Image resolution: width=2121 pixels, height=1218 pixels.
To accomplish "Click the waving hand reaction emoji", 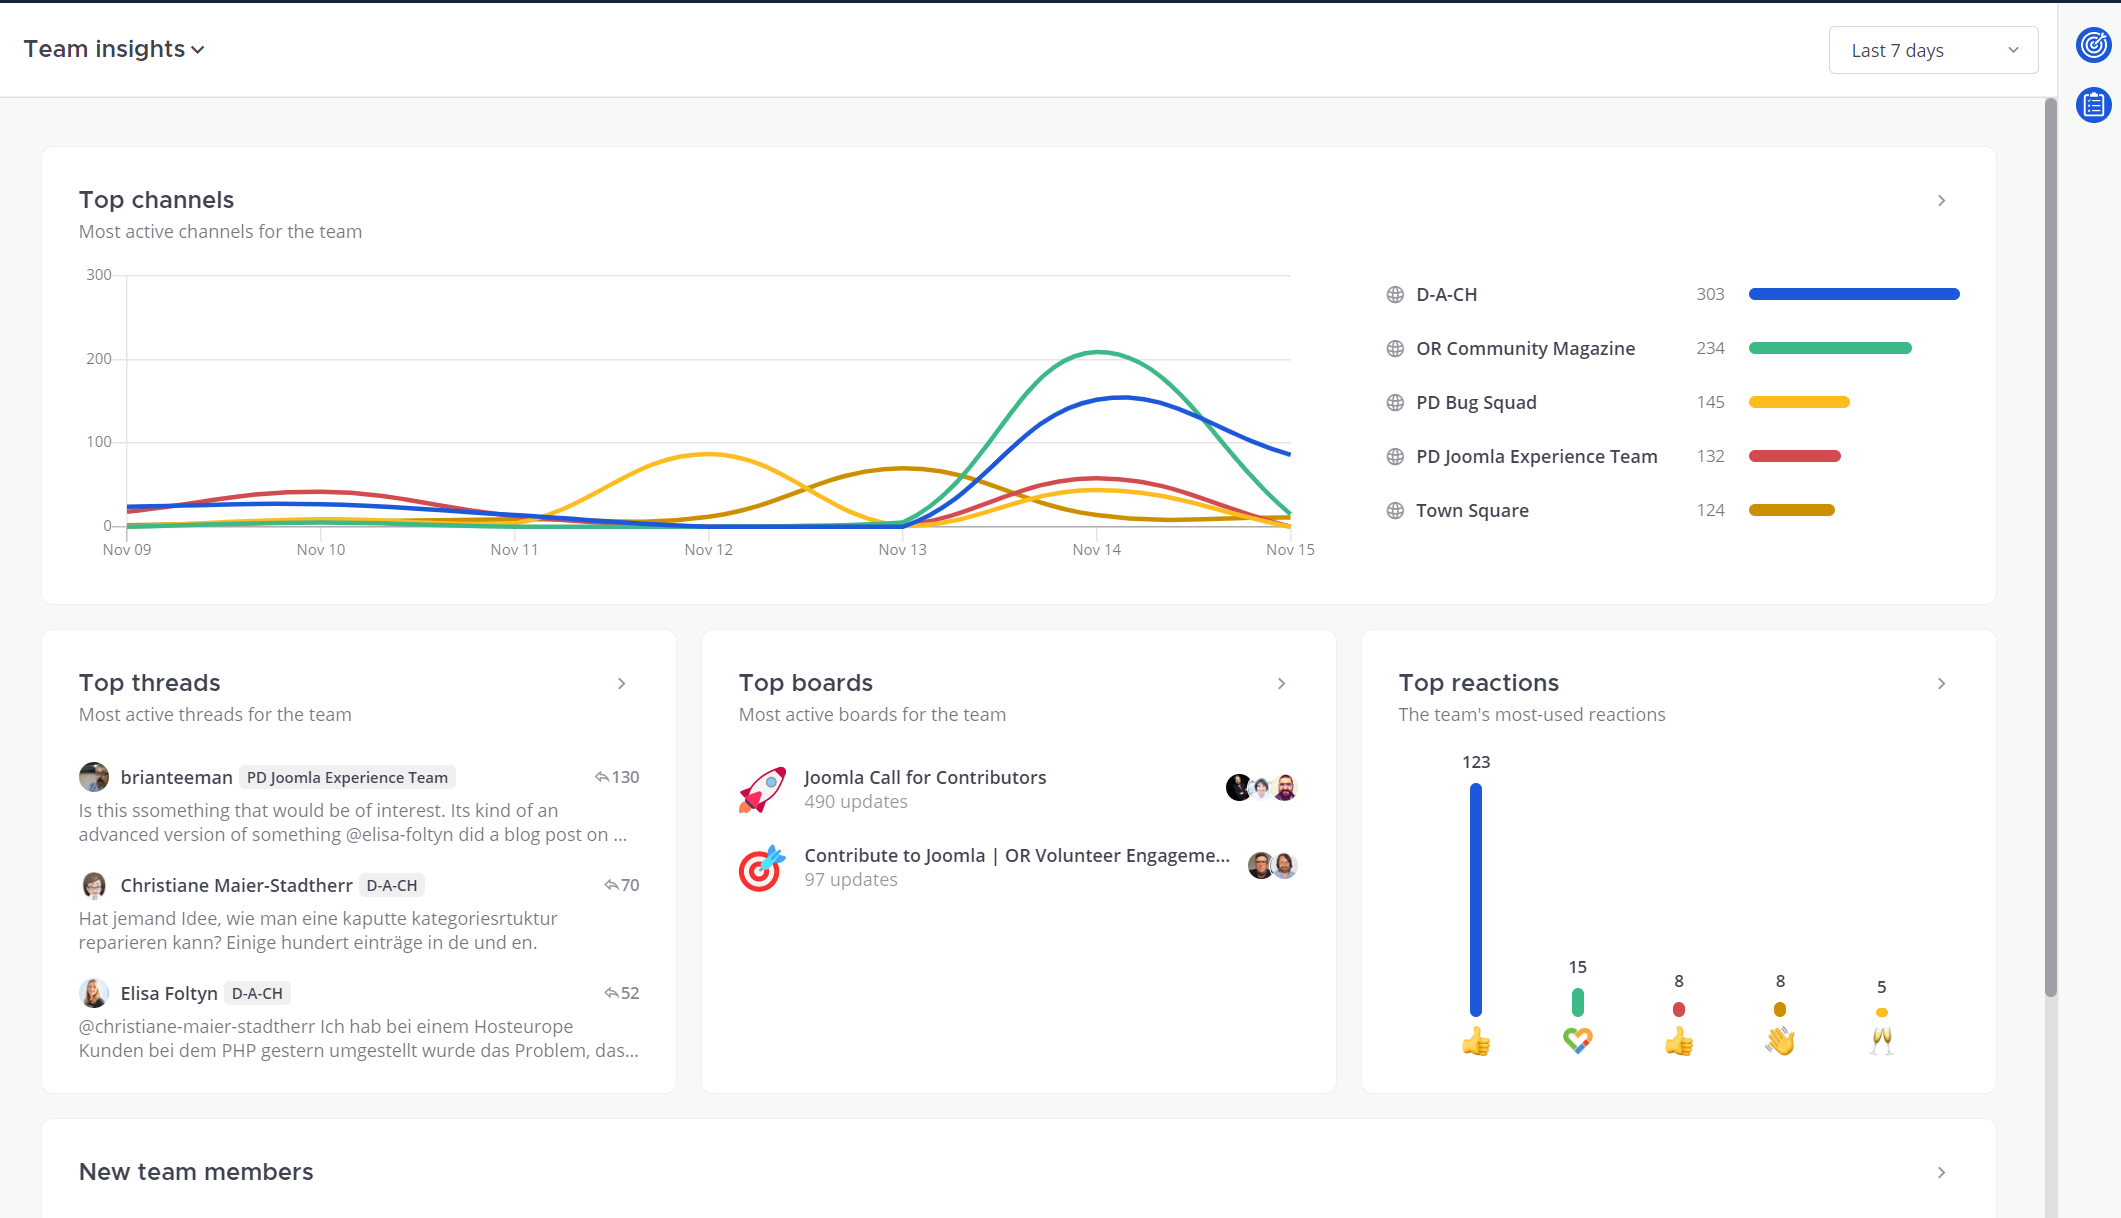I will pyautogui.click(x=1780, y=1041).
